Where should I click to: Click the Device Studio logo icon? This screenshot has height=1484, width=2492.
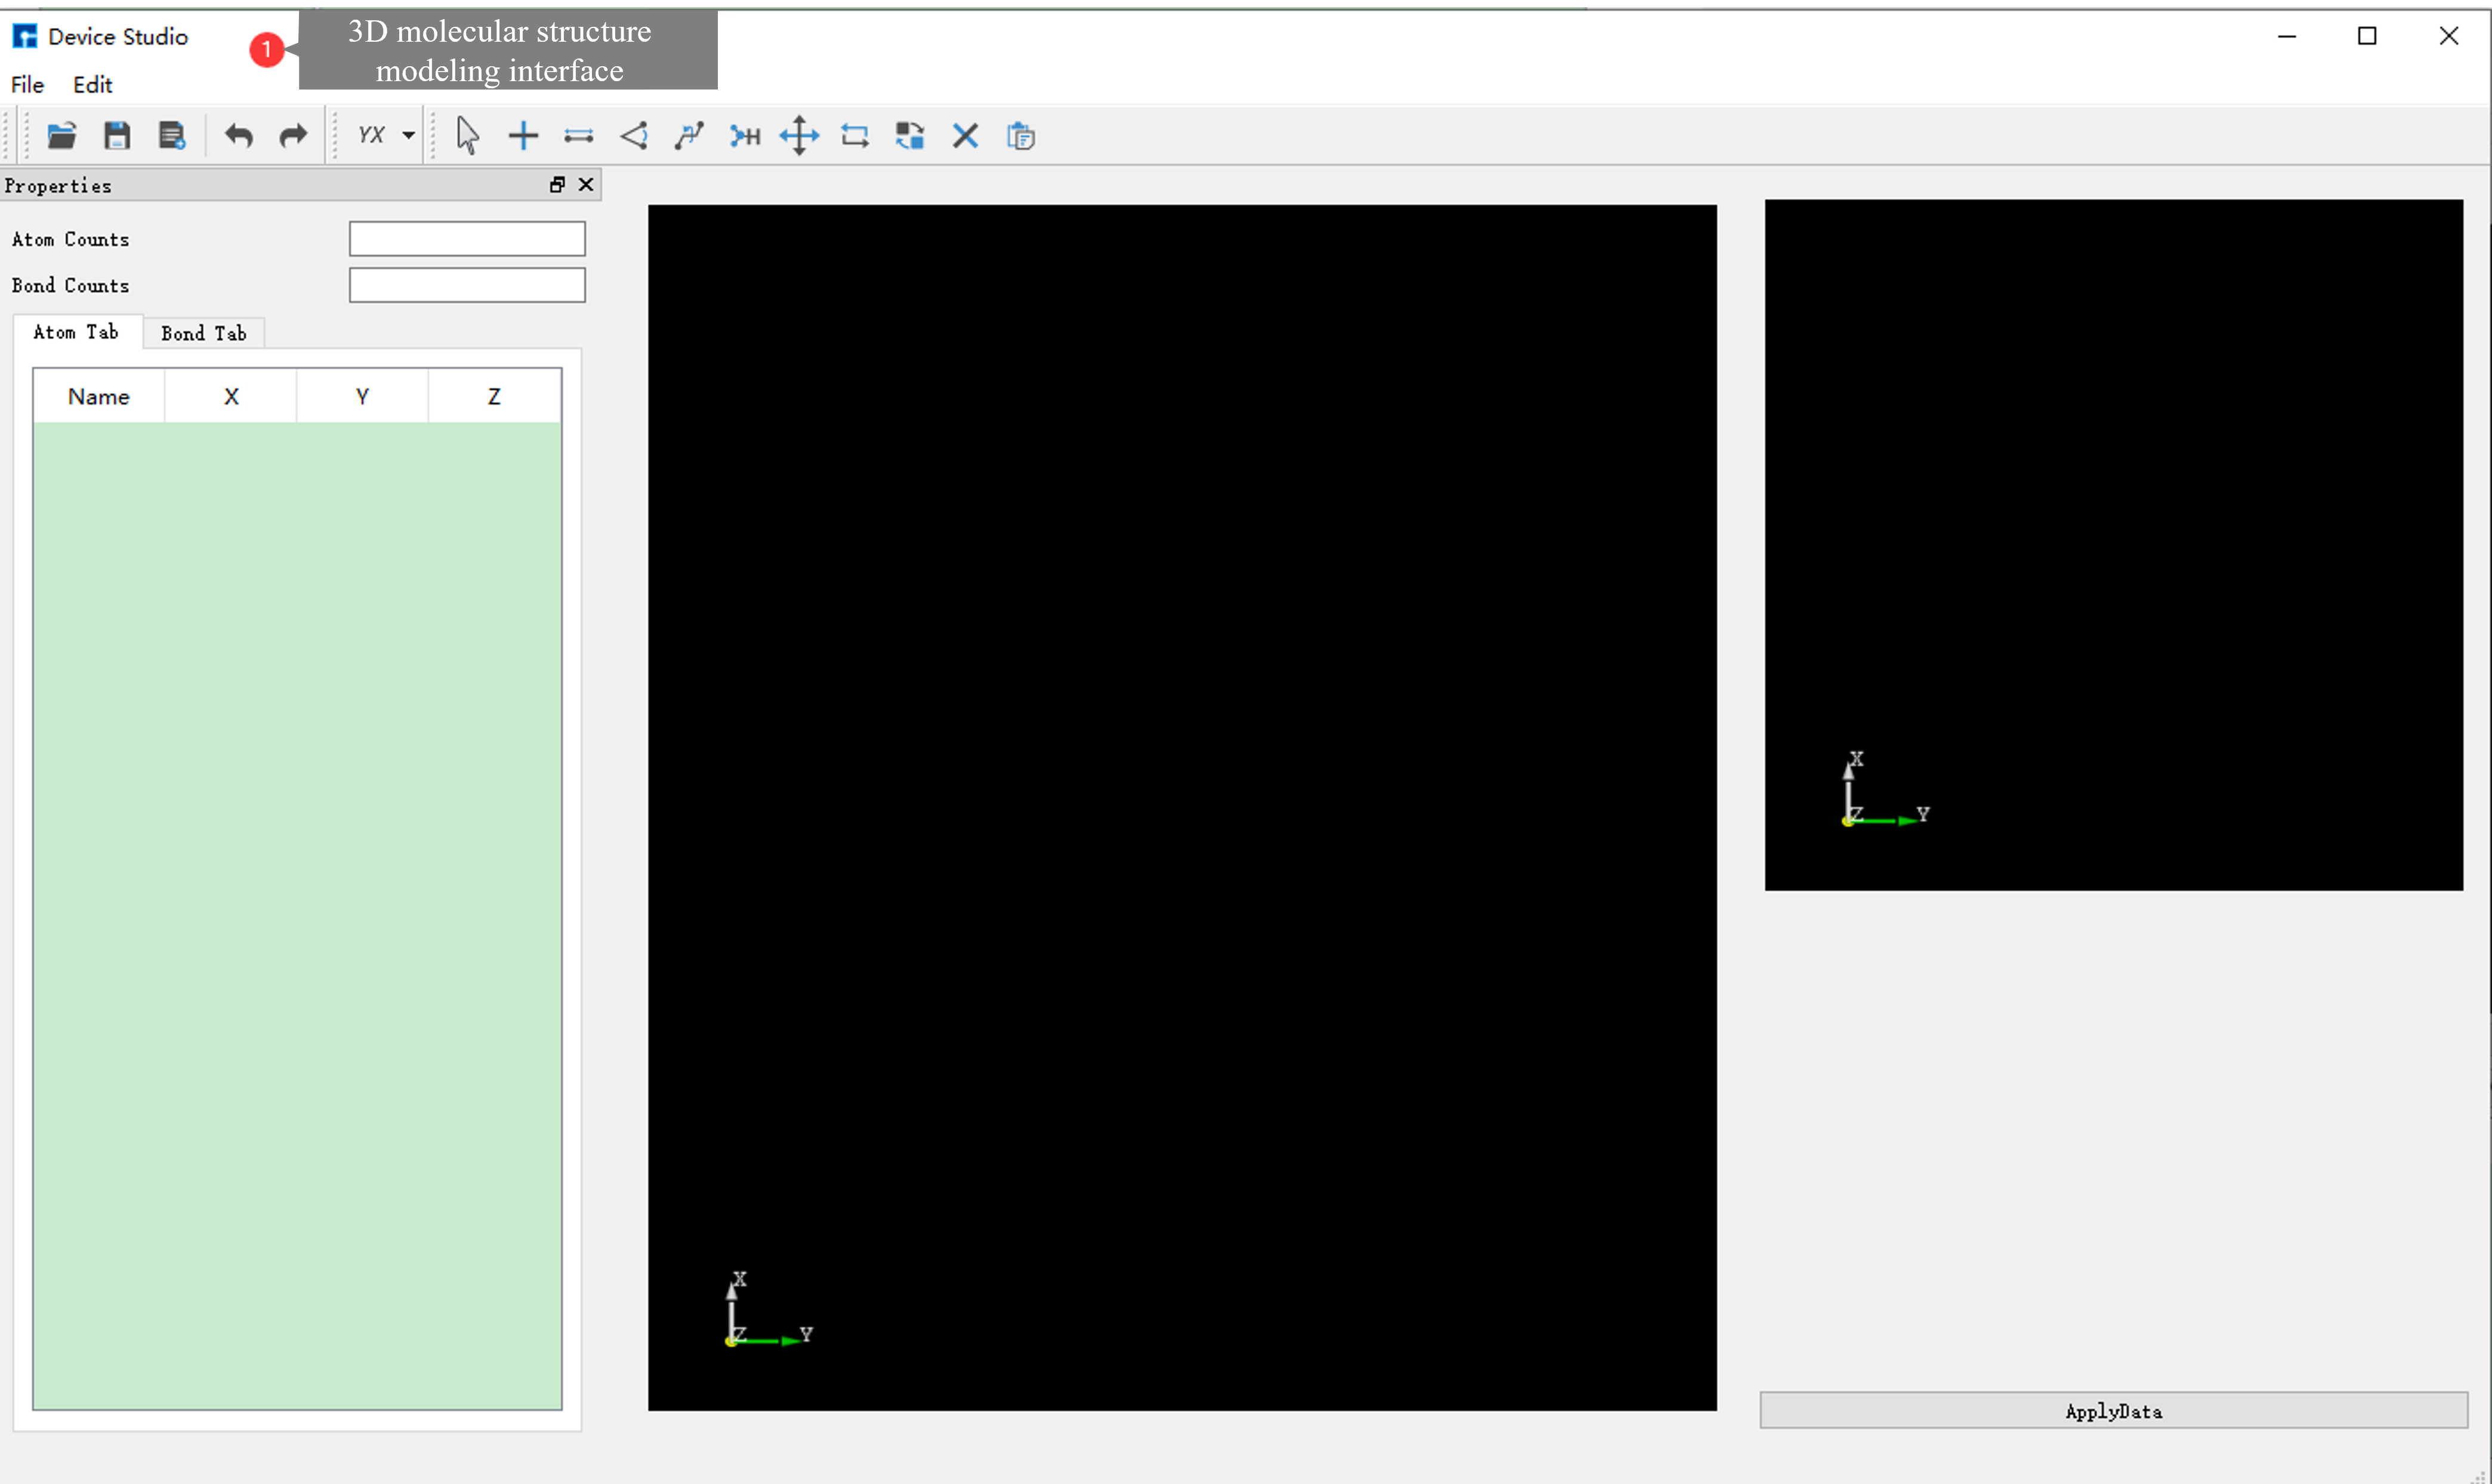(25, 37)
